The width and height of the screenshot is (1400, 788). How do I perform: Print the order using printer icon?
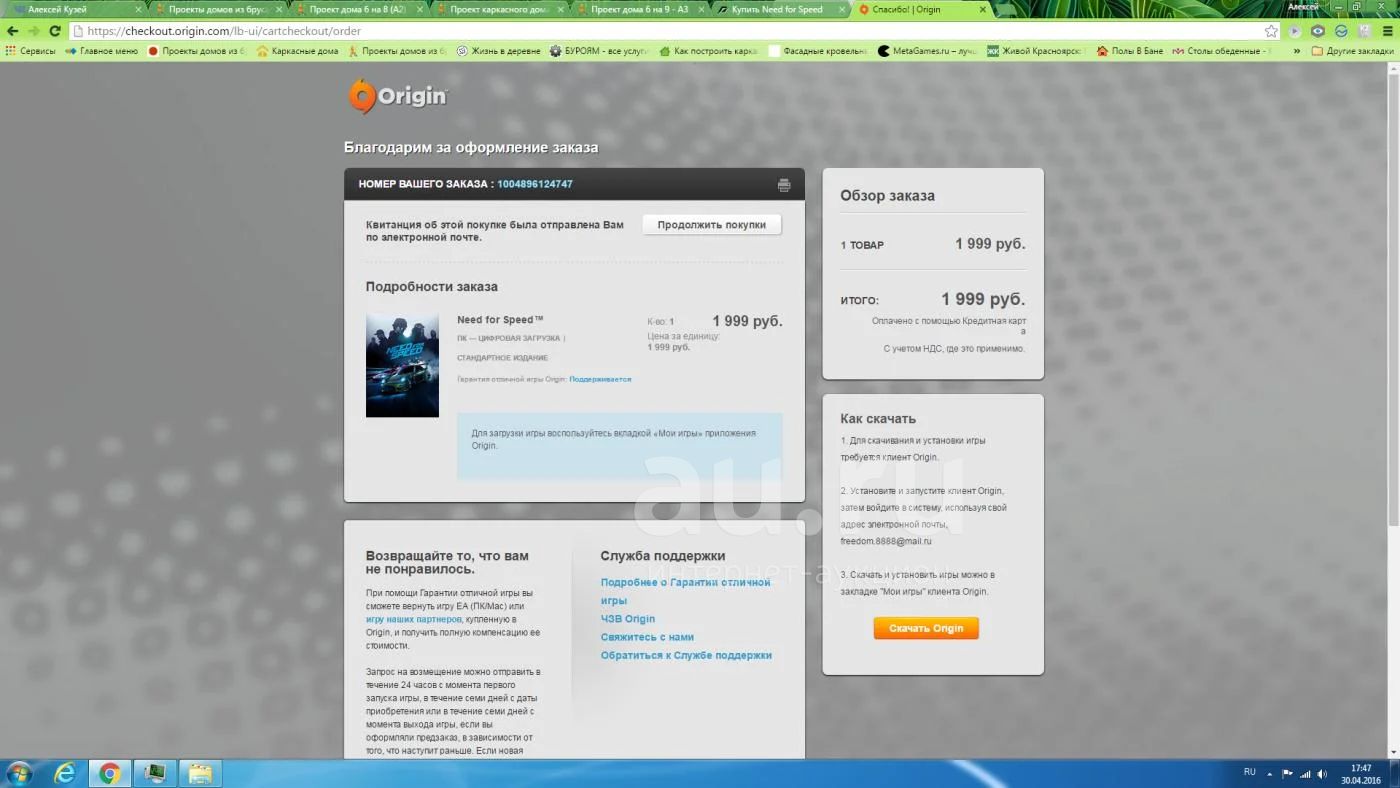(784, 185)
